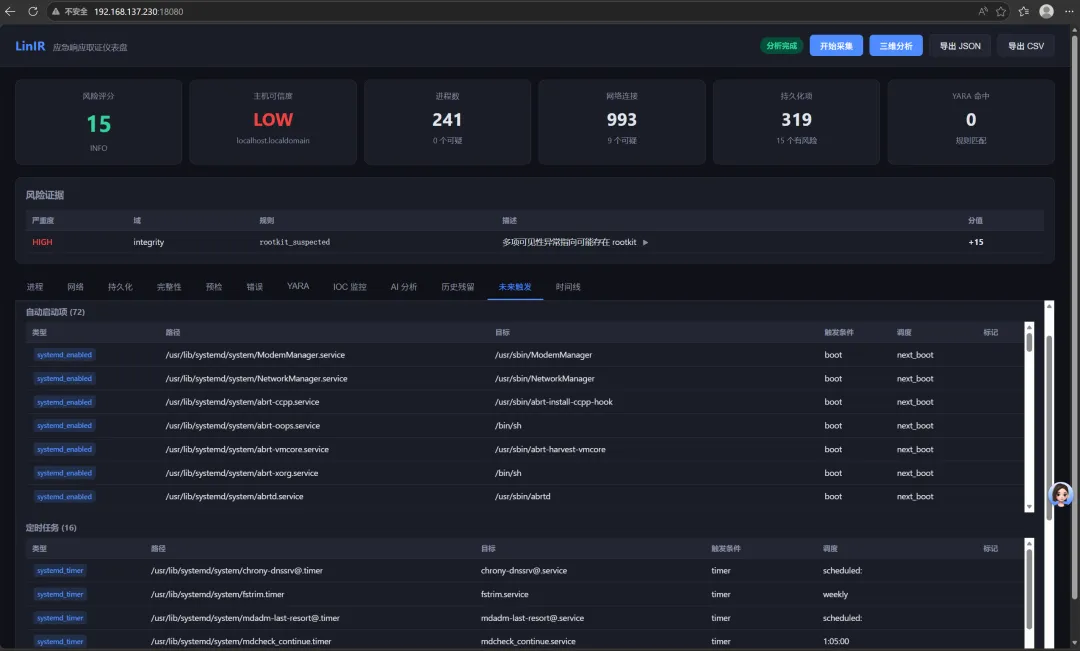Click the +15 score value

pos(975,242)
